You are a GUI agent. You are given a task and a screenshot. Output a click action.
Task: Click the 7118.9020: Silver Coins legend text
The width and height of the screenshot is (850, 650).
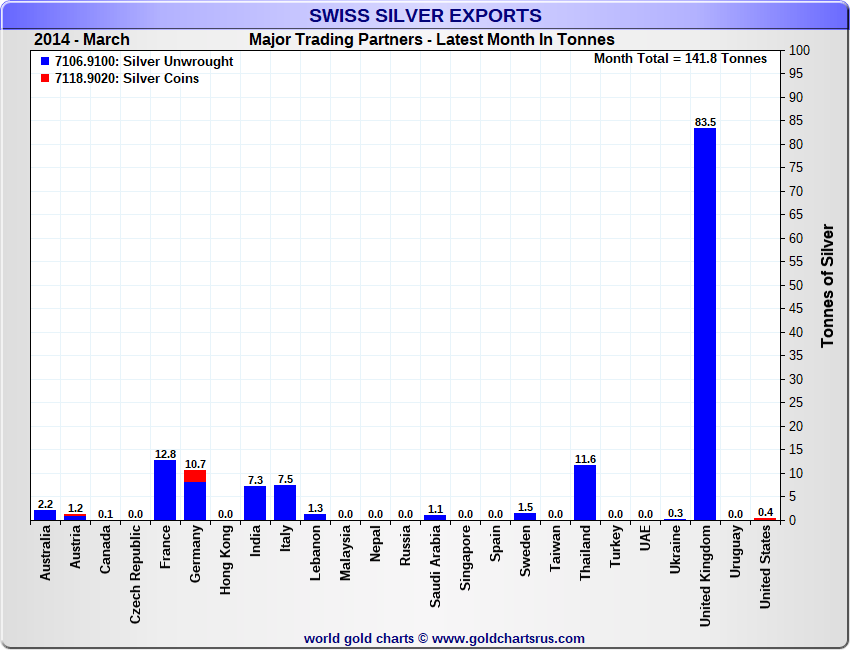click(x=127, y=79)
